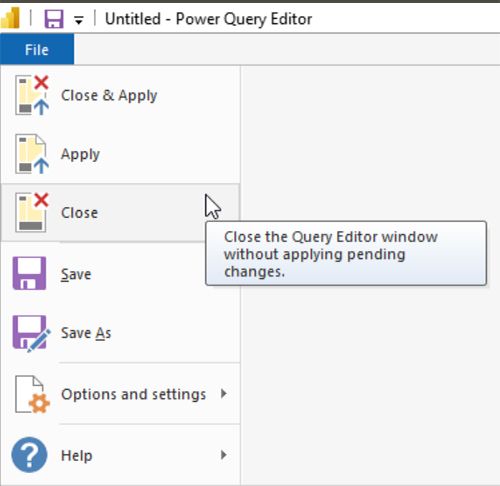This screenshot has width=500, height=486.
Task: Click the Apply icon with blue arrow
Action: pyautogui.click(x=32, y=154)
